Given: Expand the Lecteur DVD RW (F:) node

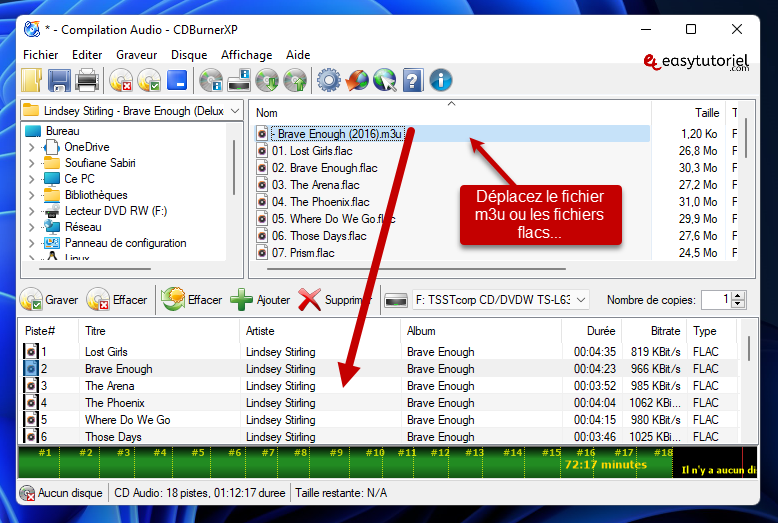Looking at the screenshot, I should [x=31, y=211].
